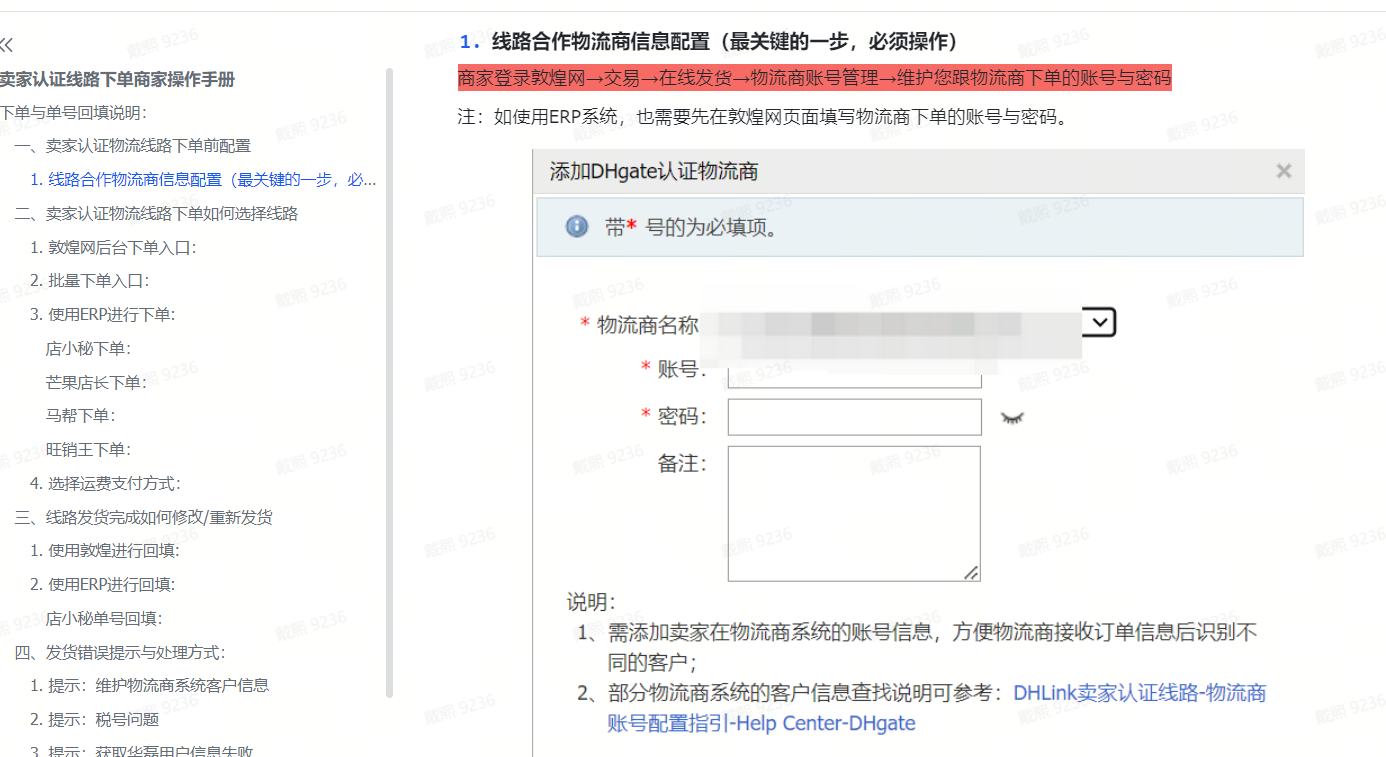Click the 带* 号的为必填项 notice text
This screenshot has height=757, width=1386.
(692, 227)
